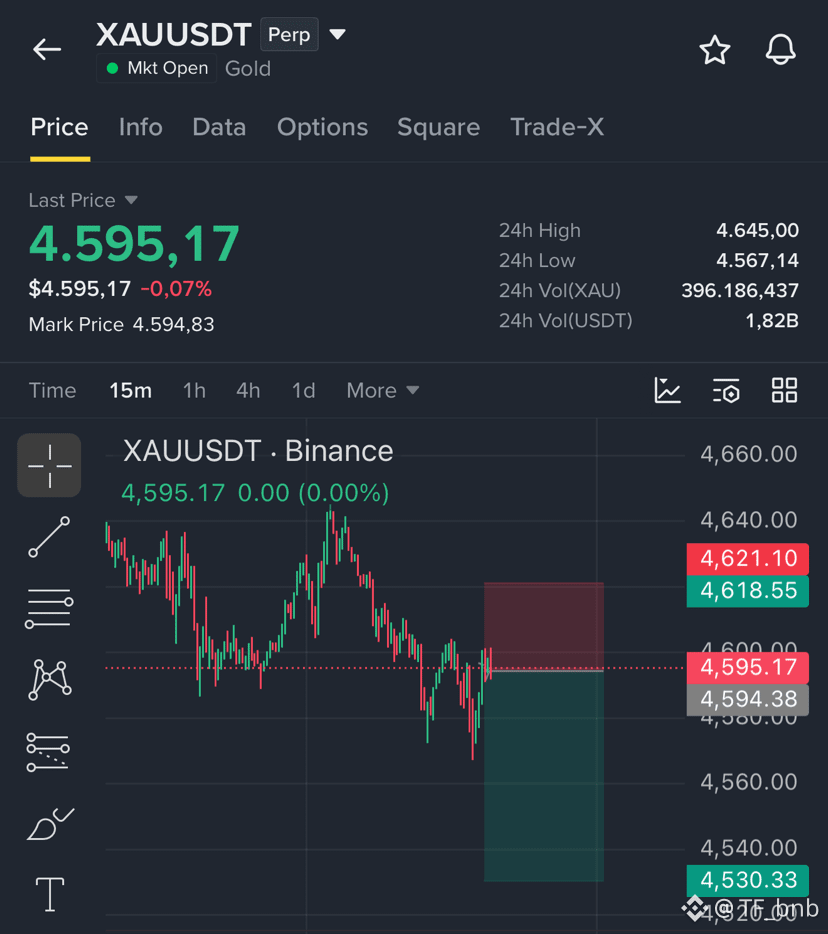Click the 4,660.00 axis label
The width and height of the screenshot is (828, 934).
point(748,454)
